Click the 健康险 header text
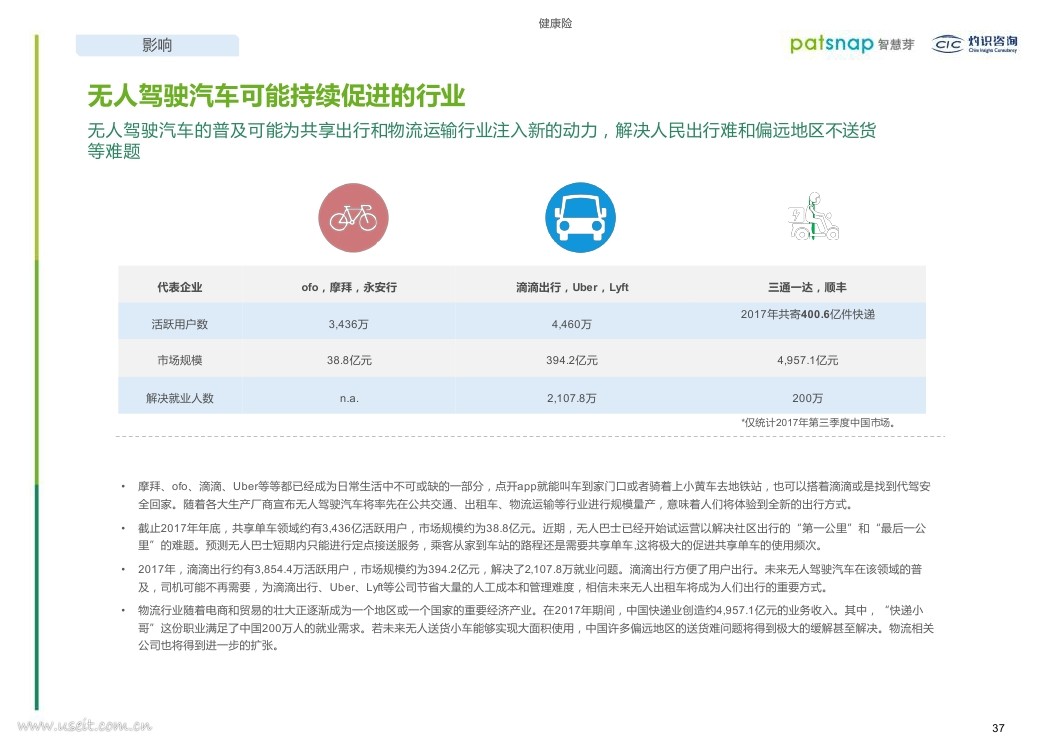This screenshot has height=744, width=1053. [x=555, y=24]
